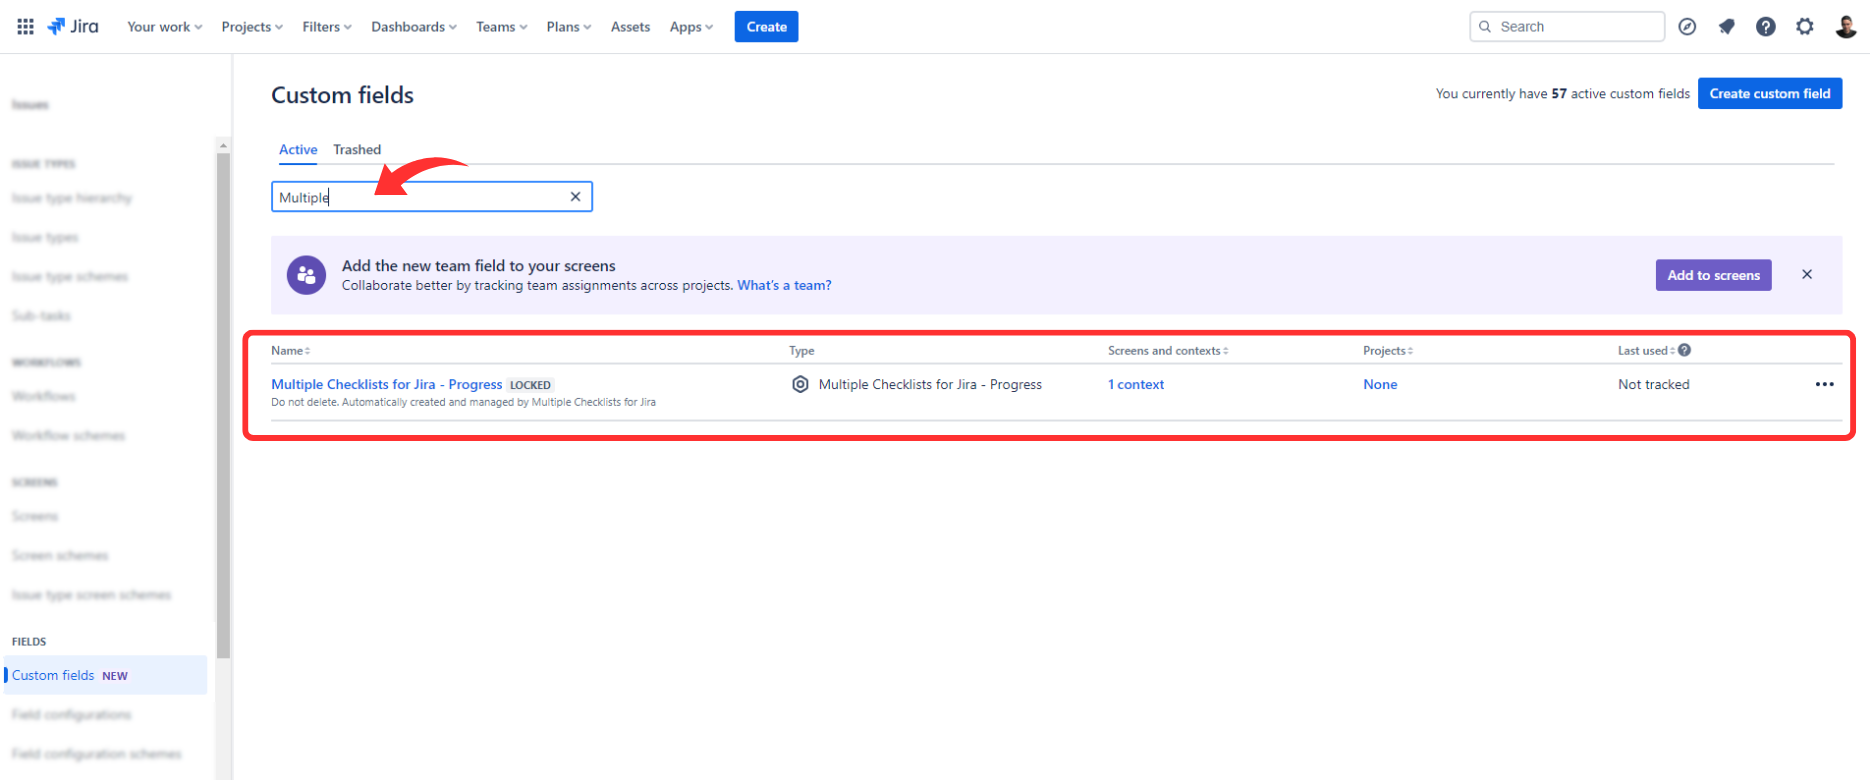Open the more actions ellipsis for the Progress field
Screen dimensions: 1870x780
click(1825, 384)
